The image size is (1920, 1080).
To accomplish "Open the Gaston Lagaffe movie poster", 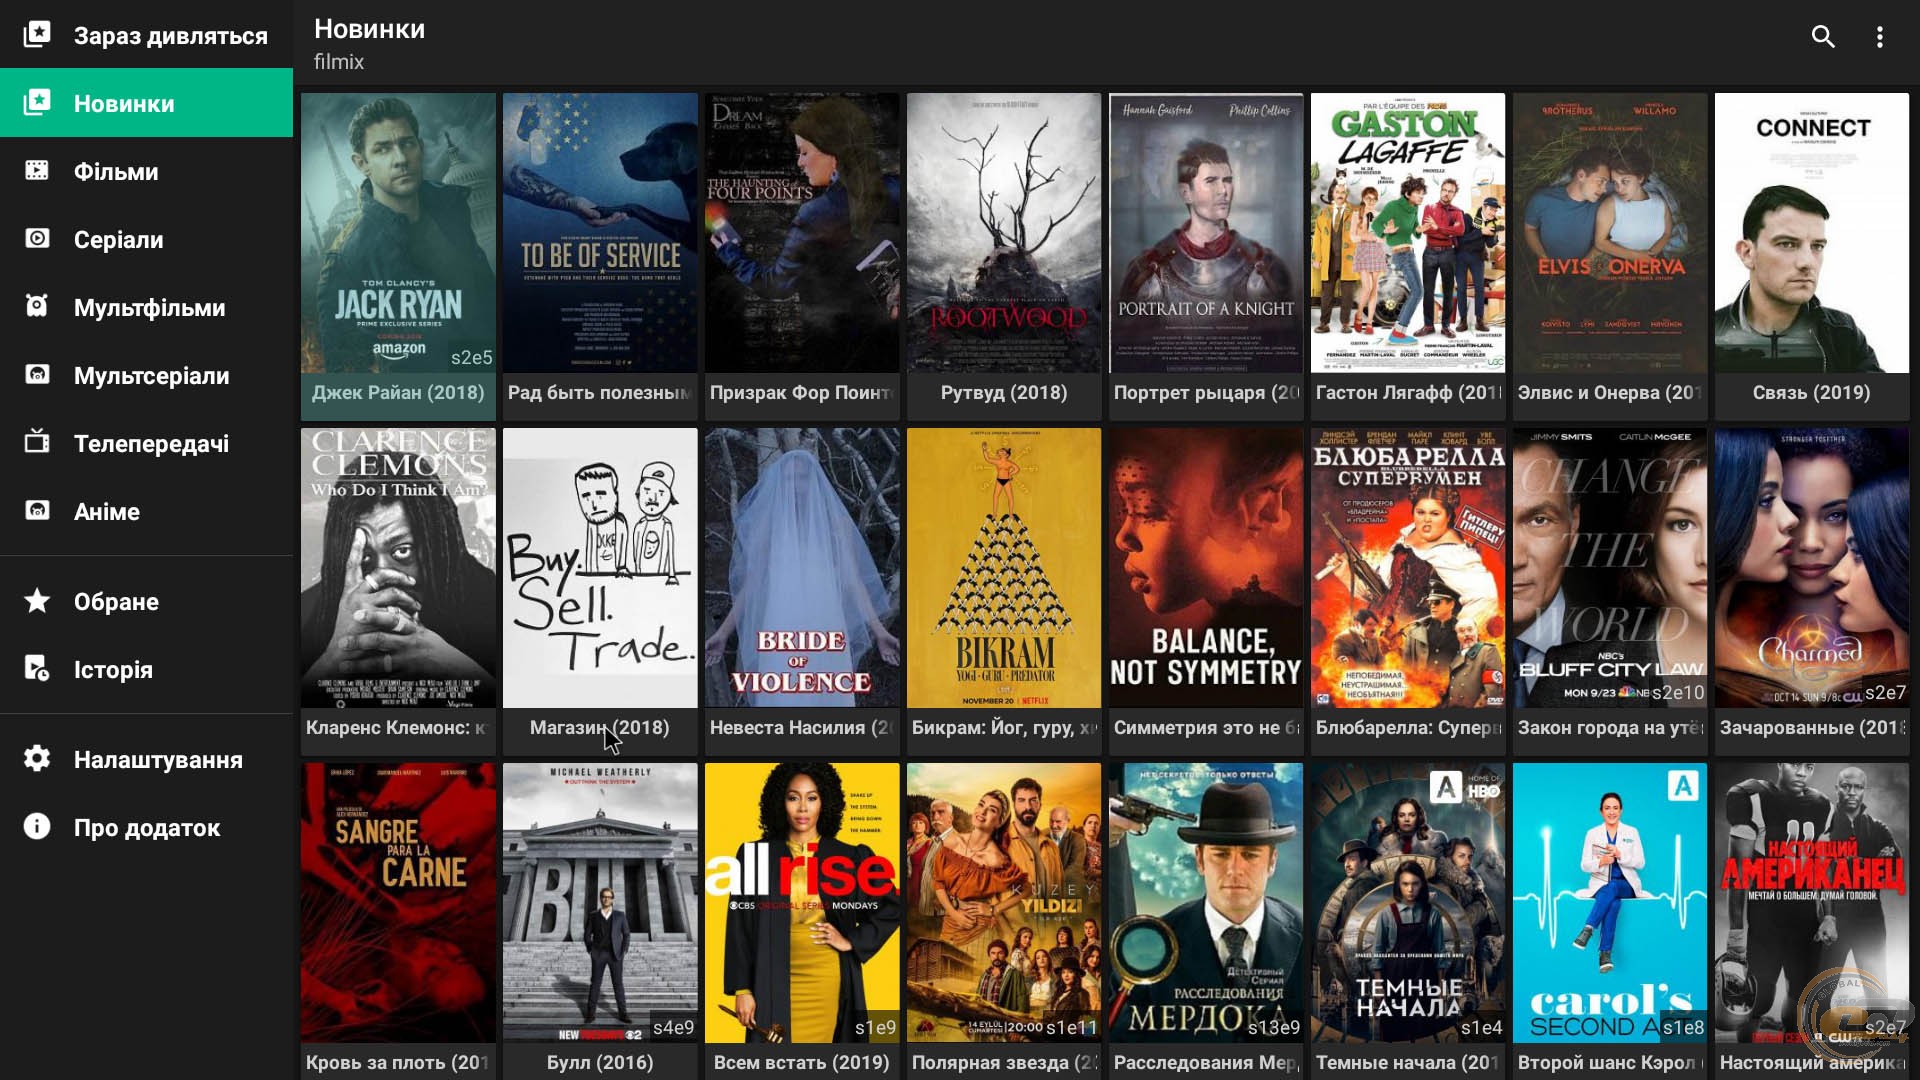I will point(1407,233).
